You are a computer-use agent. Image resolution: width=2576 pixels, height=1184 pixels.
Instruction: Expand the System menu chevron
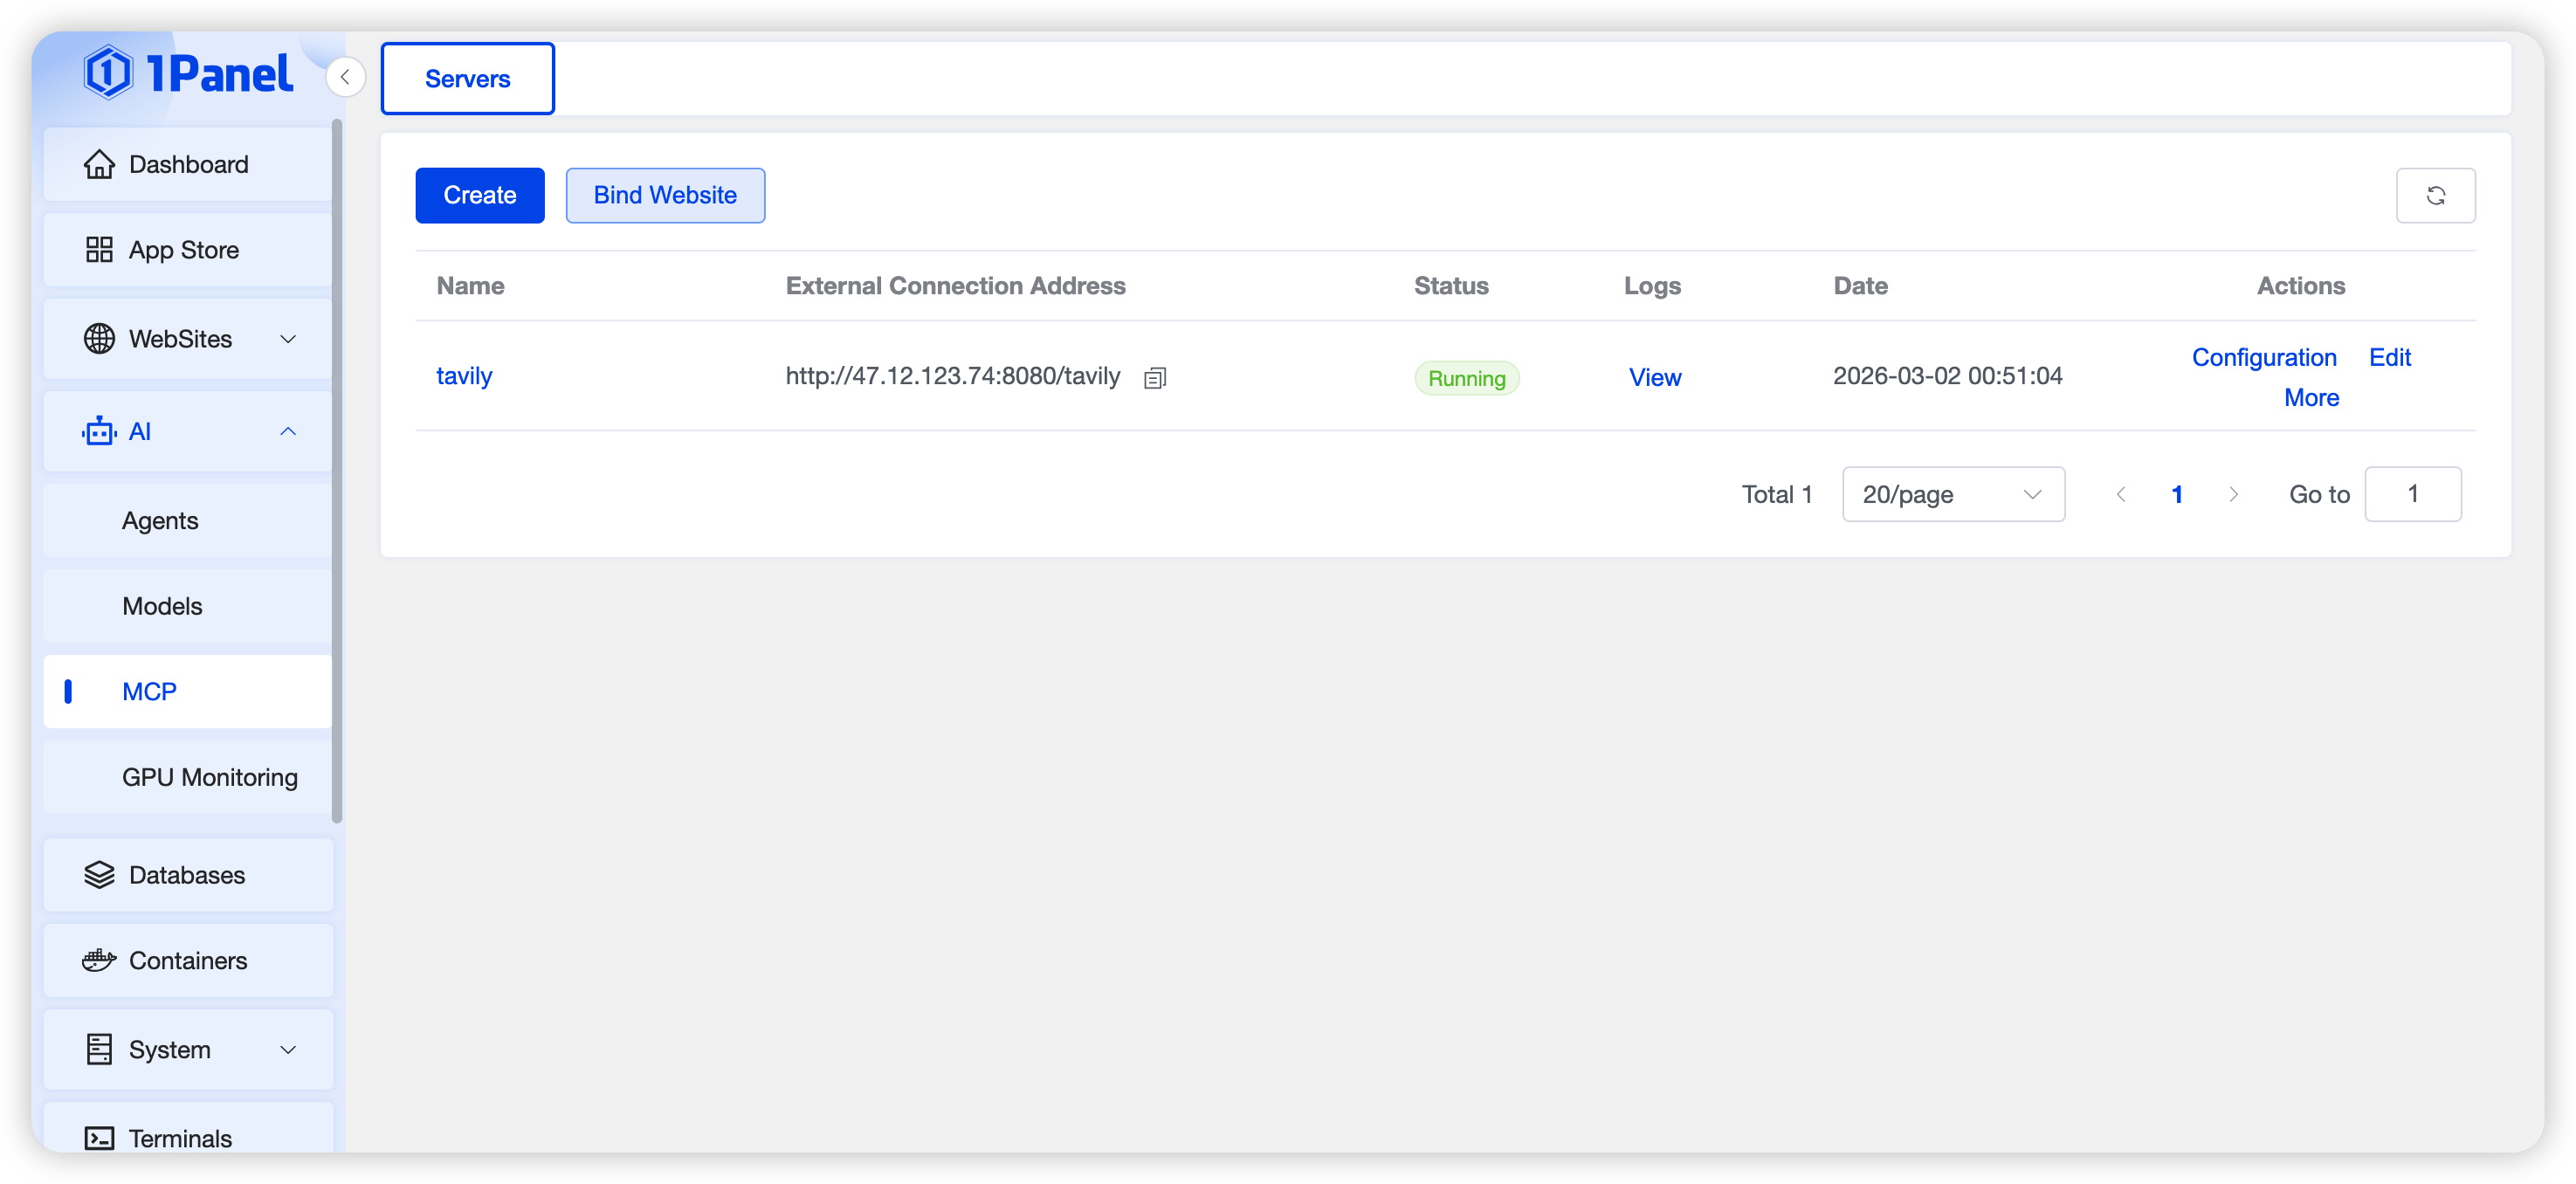point(288,1050)
